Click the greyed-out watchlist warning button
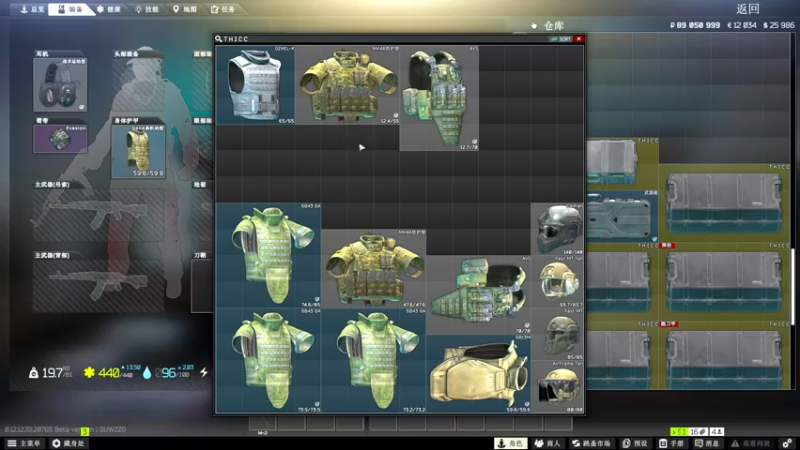This screenshot has width=800, height=450. (751, 443)
